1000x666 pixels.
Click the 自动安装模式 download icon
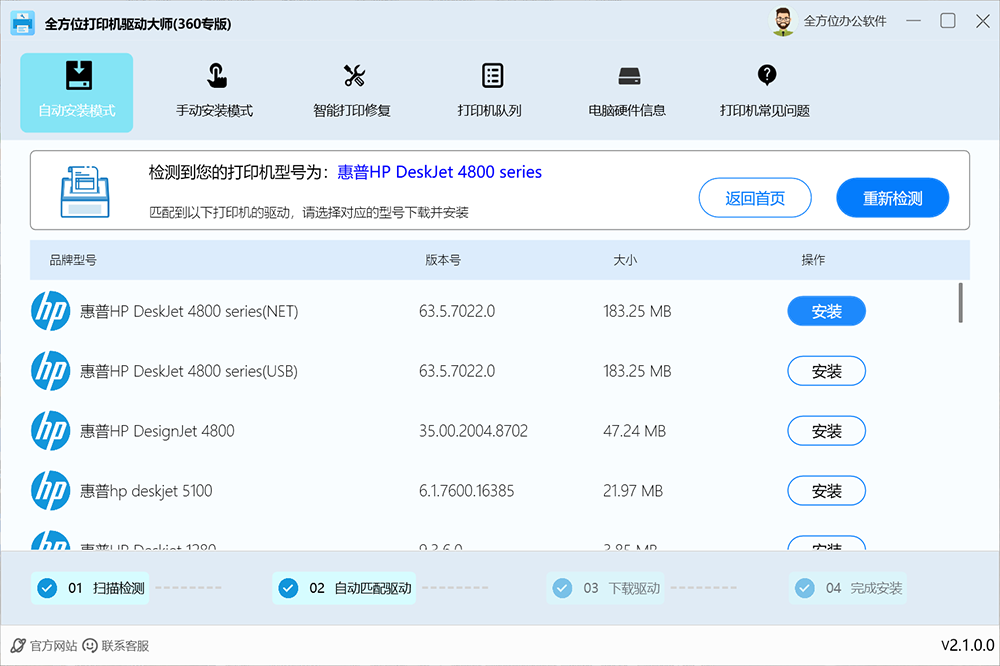(77, 76)
